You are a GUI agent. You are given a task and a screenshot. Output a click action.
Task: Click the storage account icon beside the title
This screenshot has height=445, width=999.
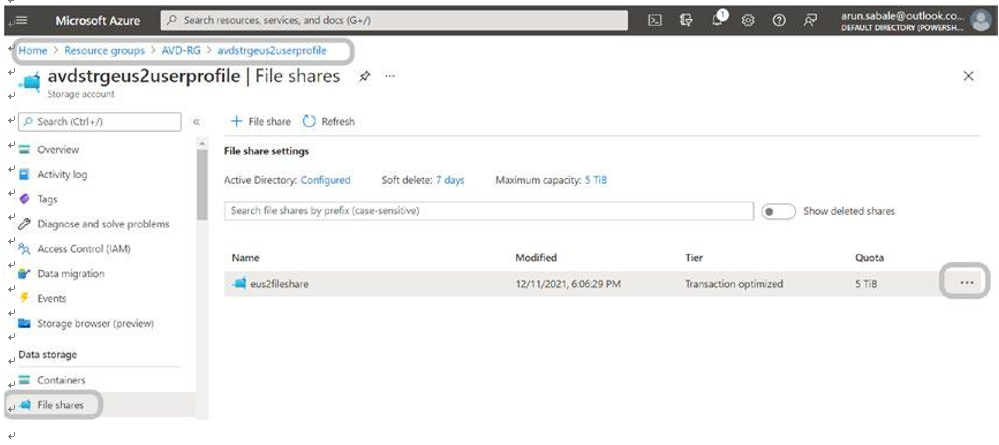[31, 83]
